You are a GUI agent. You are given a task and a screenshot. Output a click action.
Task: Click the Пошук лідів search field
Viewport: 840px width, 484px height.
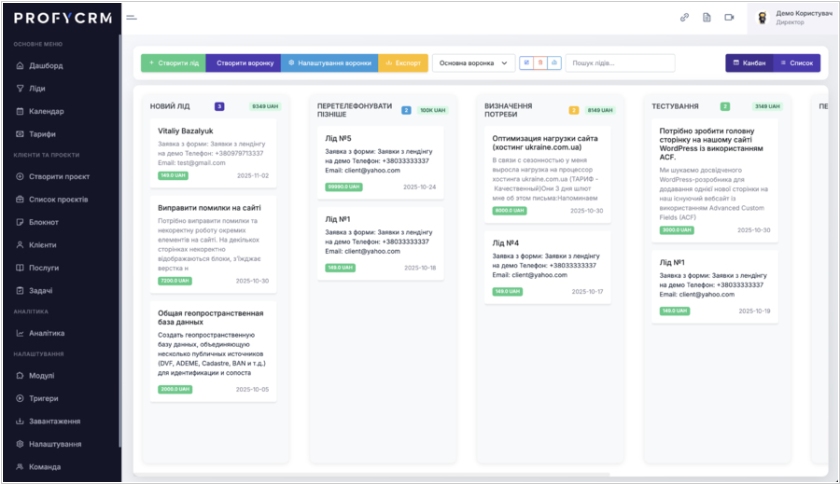tap(620, 62)
